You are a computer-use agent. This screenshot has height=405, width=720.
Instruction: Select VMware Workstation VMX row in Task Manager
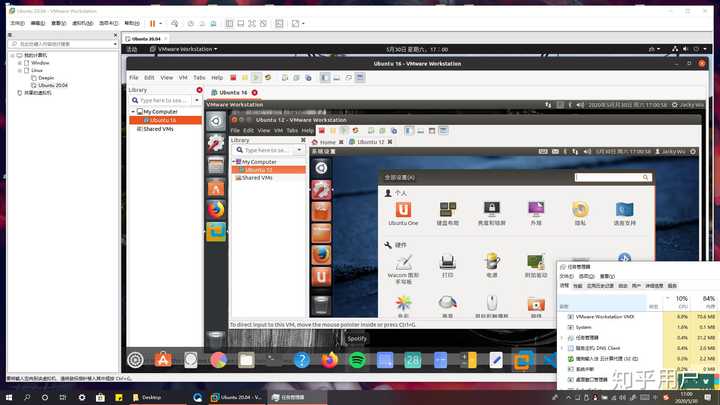[x=638, y=317]
